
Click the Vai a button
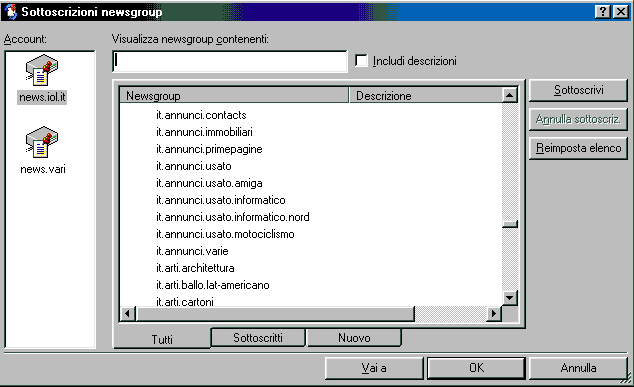tap(374, 368)
